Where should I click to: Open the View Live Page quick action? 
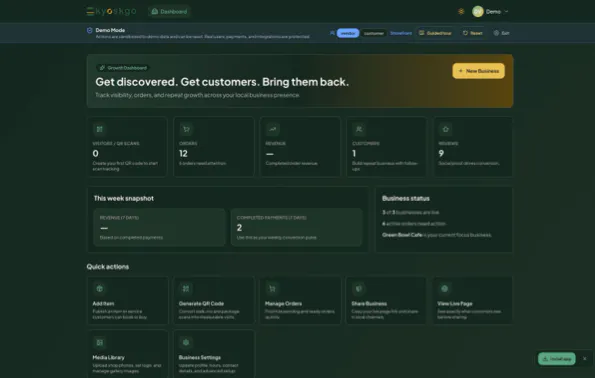pos(473,301)
